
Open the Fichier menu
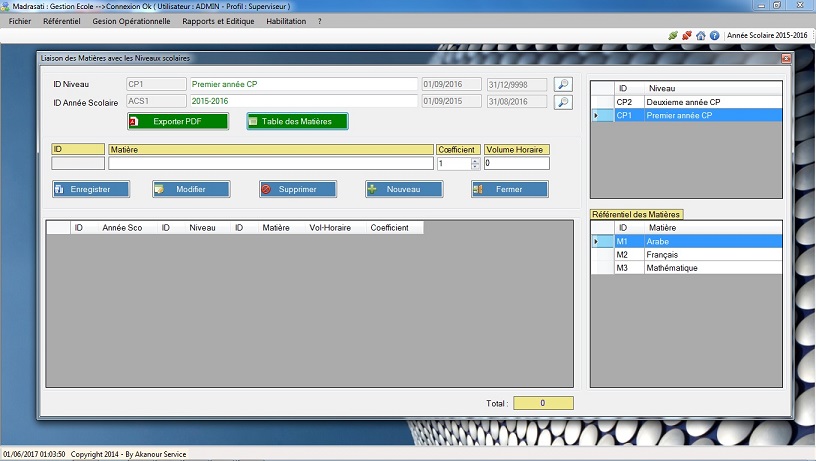[x=20, y=21]
